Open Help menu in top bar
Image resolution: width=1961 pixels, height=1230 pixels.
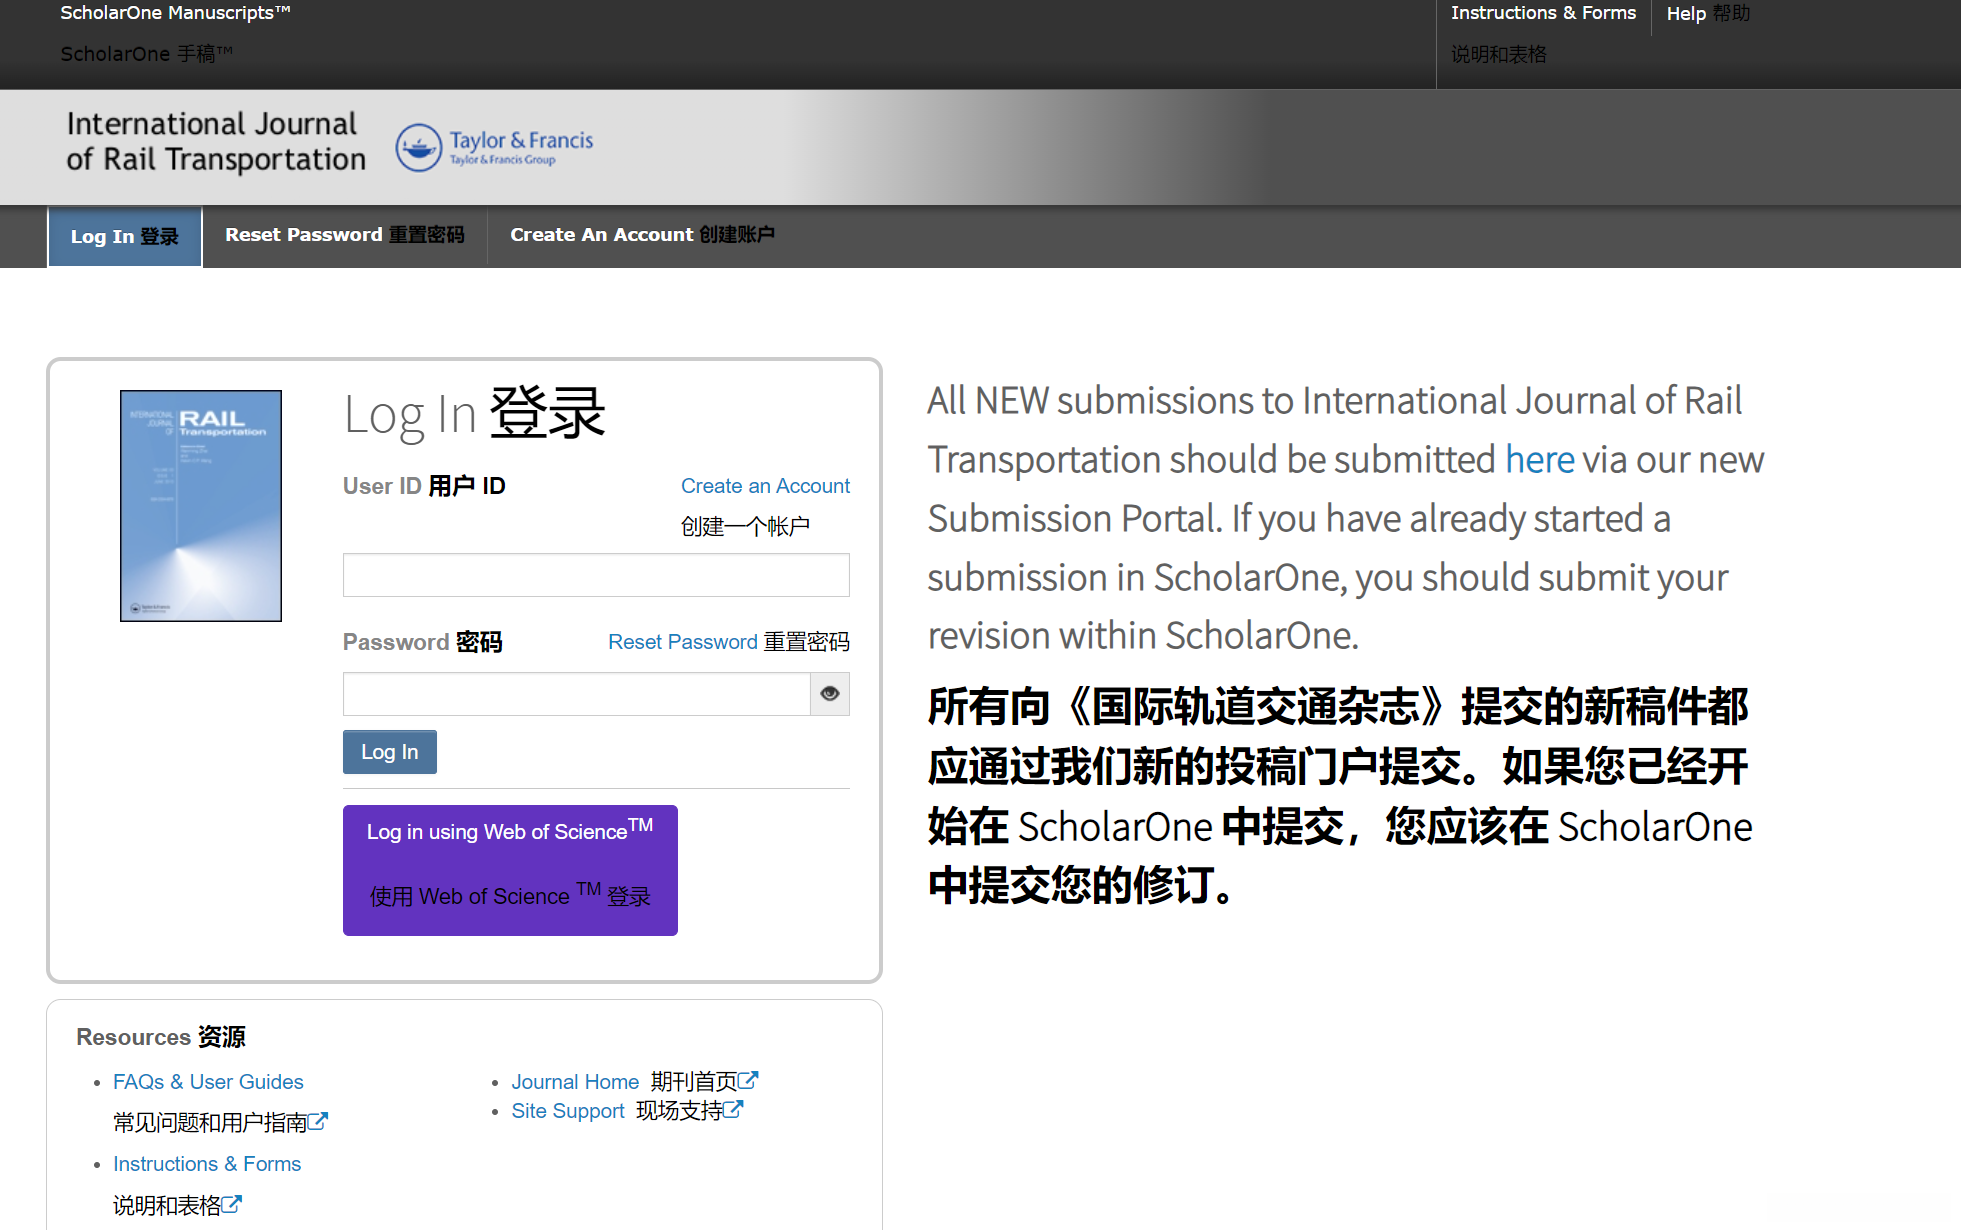click(x=1707, y=14)
